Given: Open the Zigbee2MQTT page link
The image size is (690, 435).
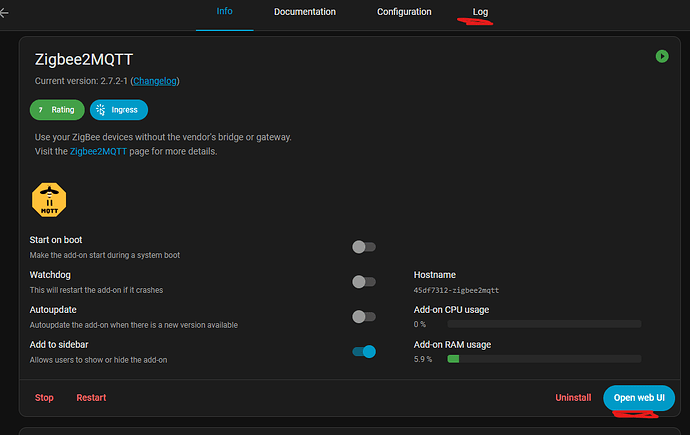Looking at the screenshot, I should (x=98, y=151).
